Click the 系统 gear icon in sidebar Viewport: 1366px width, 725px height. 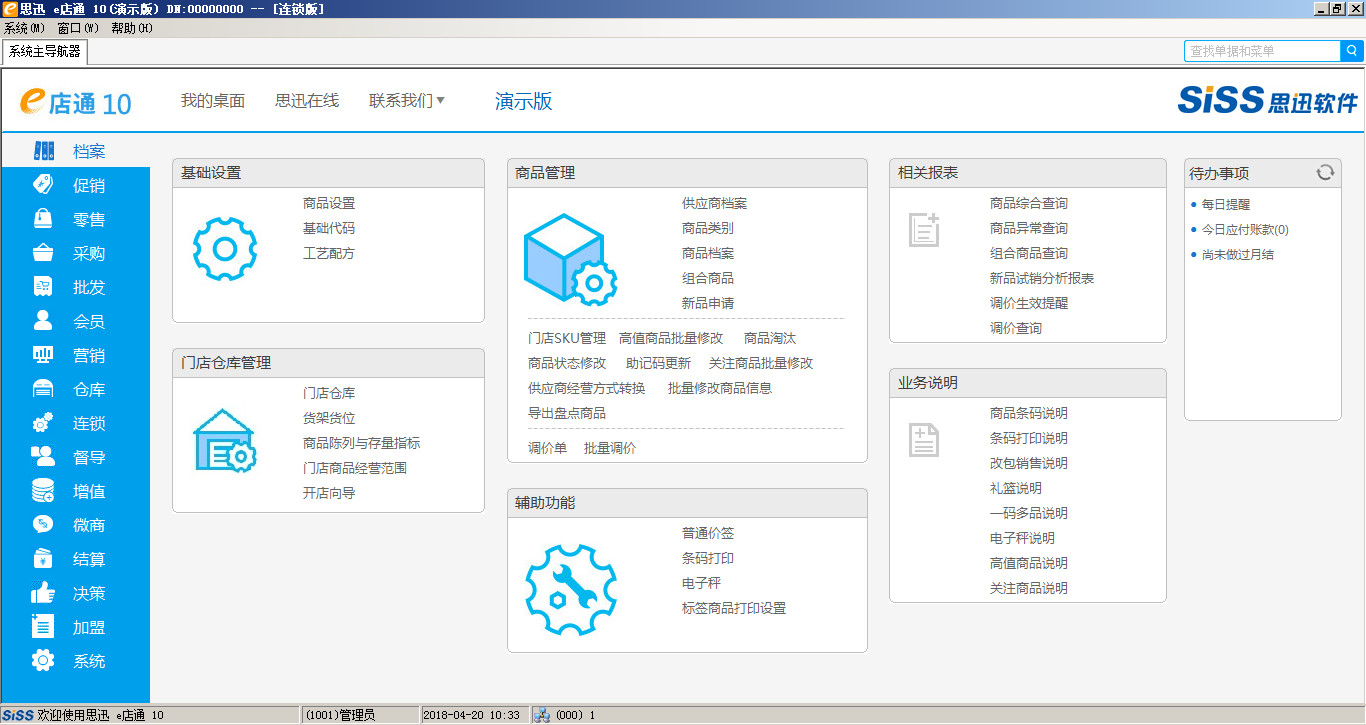44,661
